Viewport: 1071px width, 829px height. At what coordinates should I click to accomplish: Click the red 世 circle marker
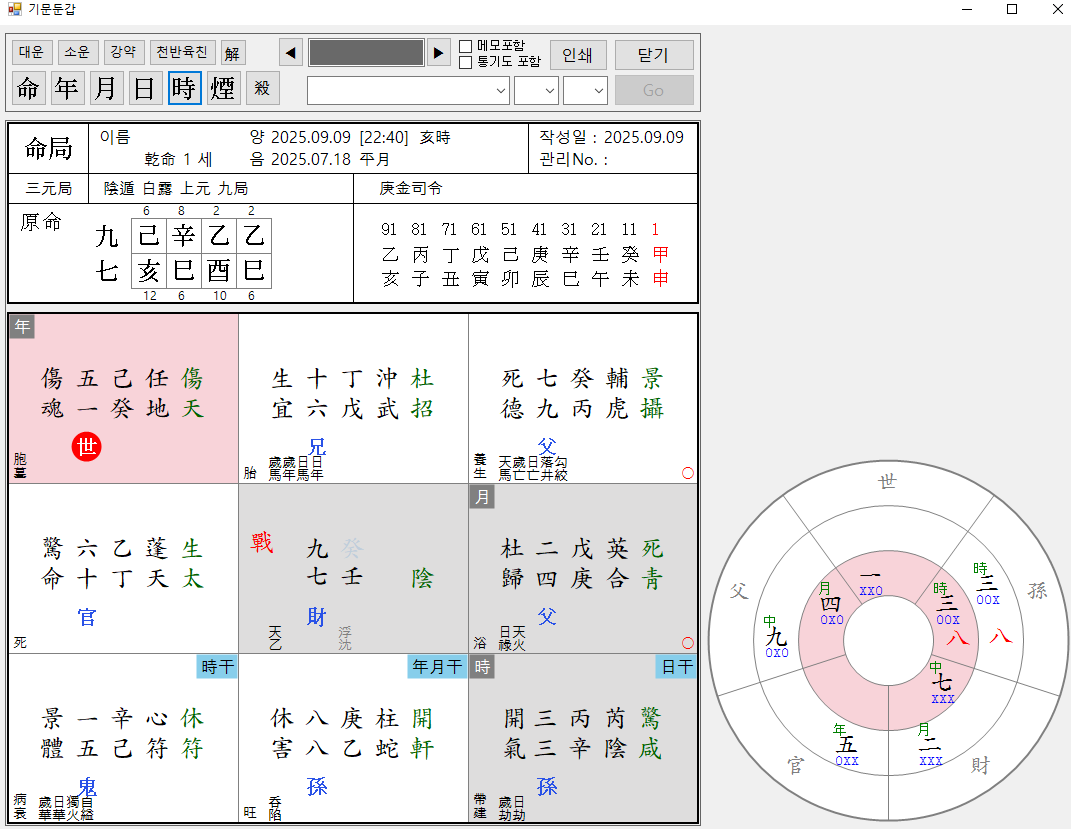pos(87,447)
